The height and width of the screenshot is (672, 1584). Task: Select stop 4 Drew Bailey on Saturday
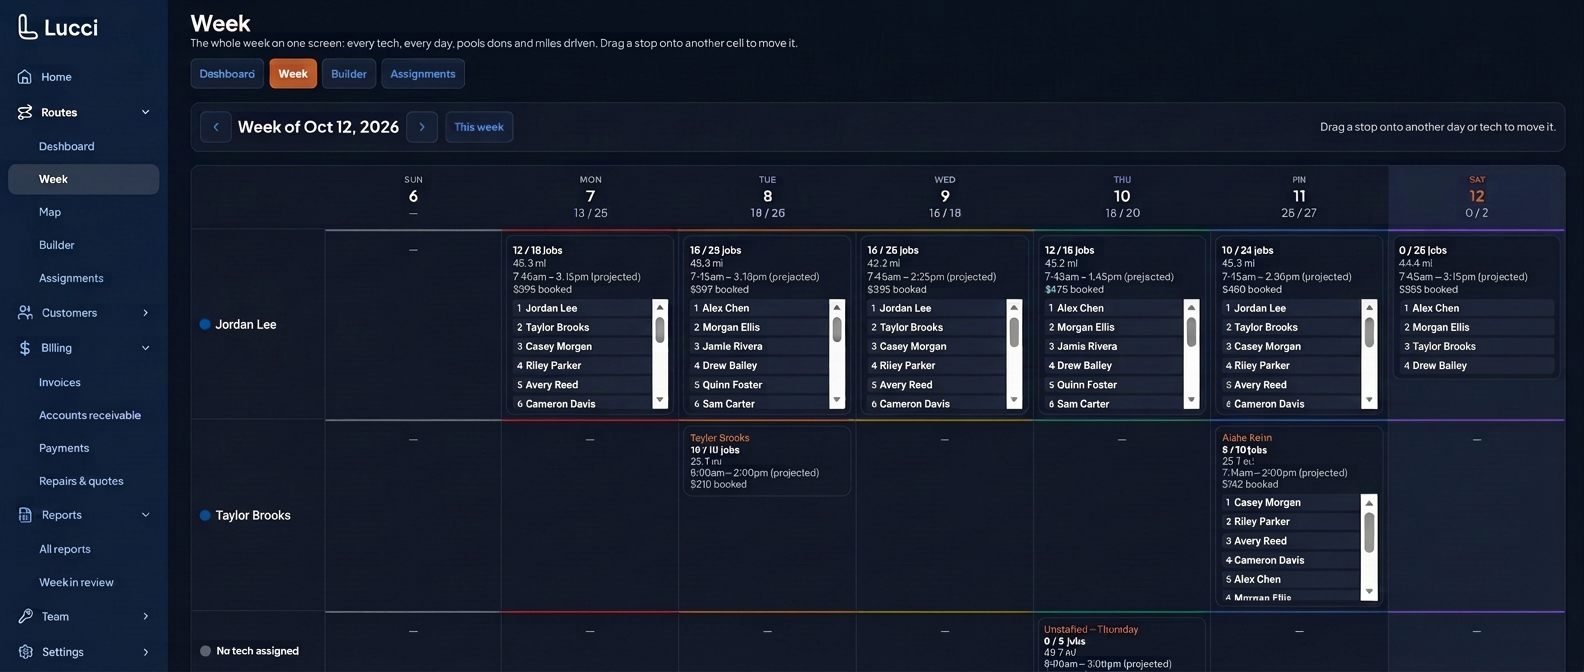pyautogui.click(x=1477, y=366)
